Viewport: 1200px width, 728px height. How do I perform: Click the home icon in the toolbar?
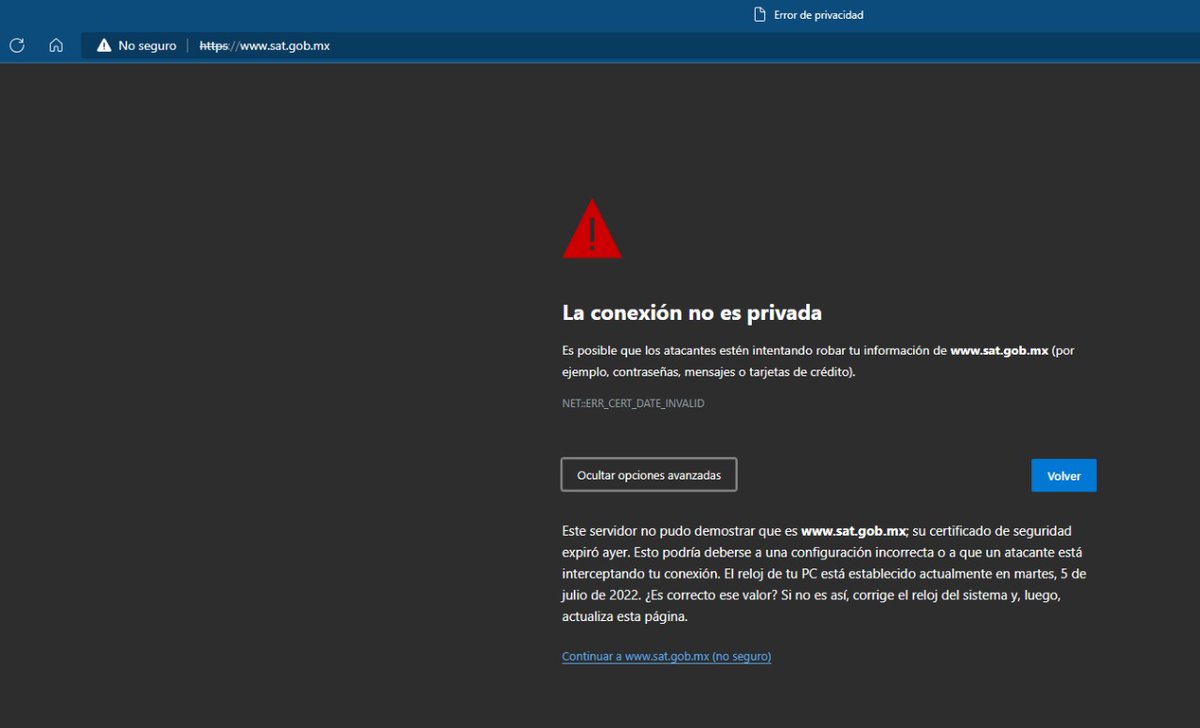click(x=56, y=45)
